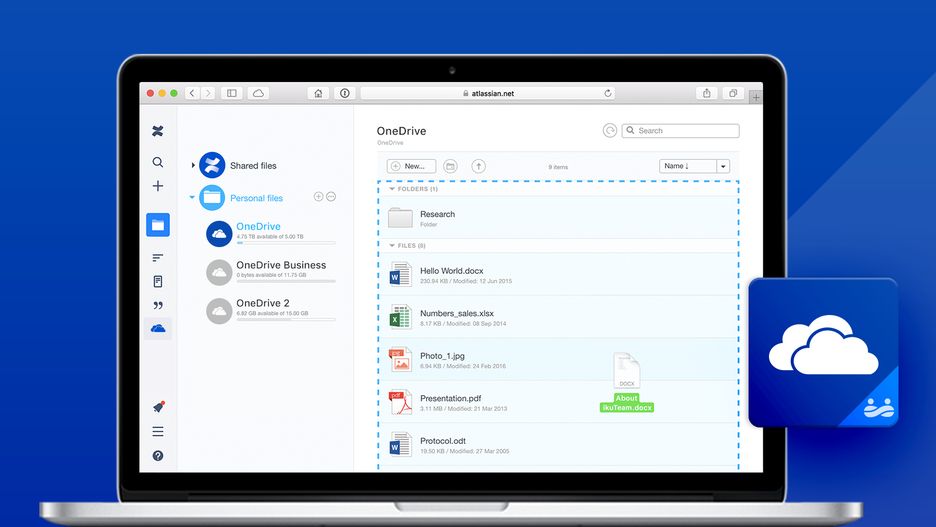Click the OneDrive 2 storage usage bar
This screenshot has width=936, height=527.
pos(286,319)
